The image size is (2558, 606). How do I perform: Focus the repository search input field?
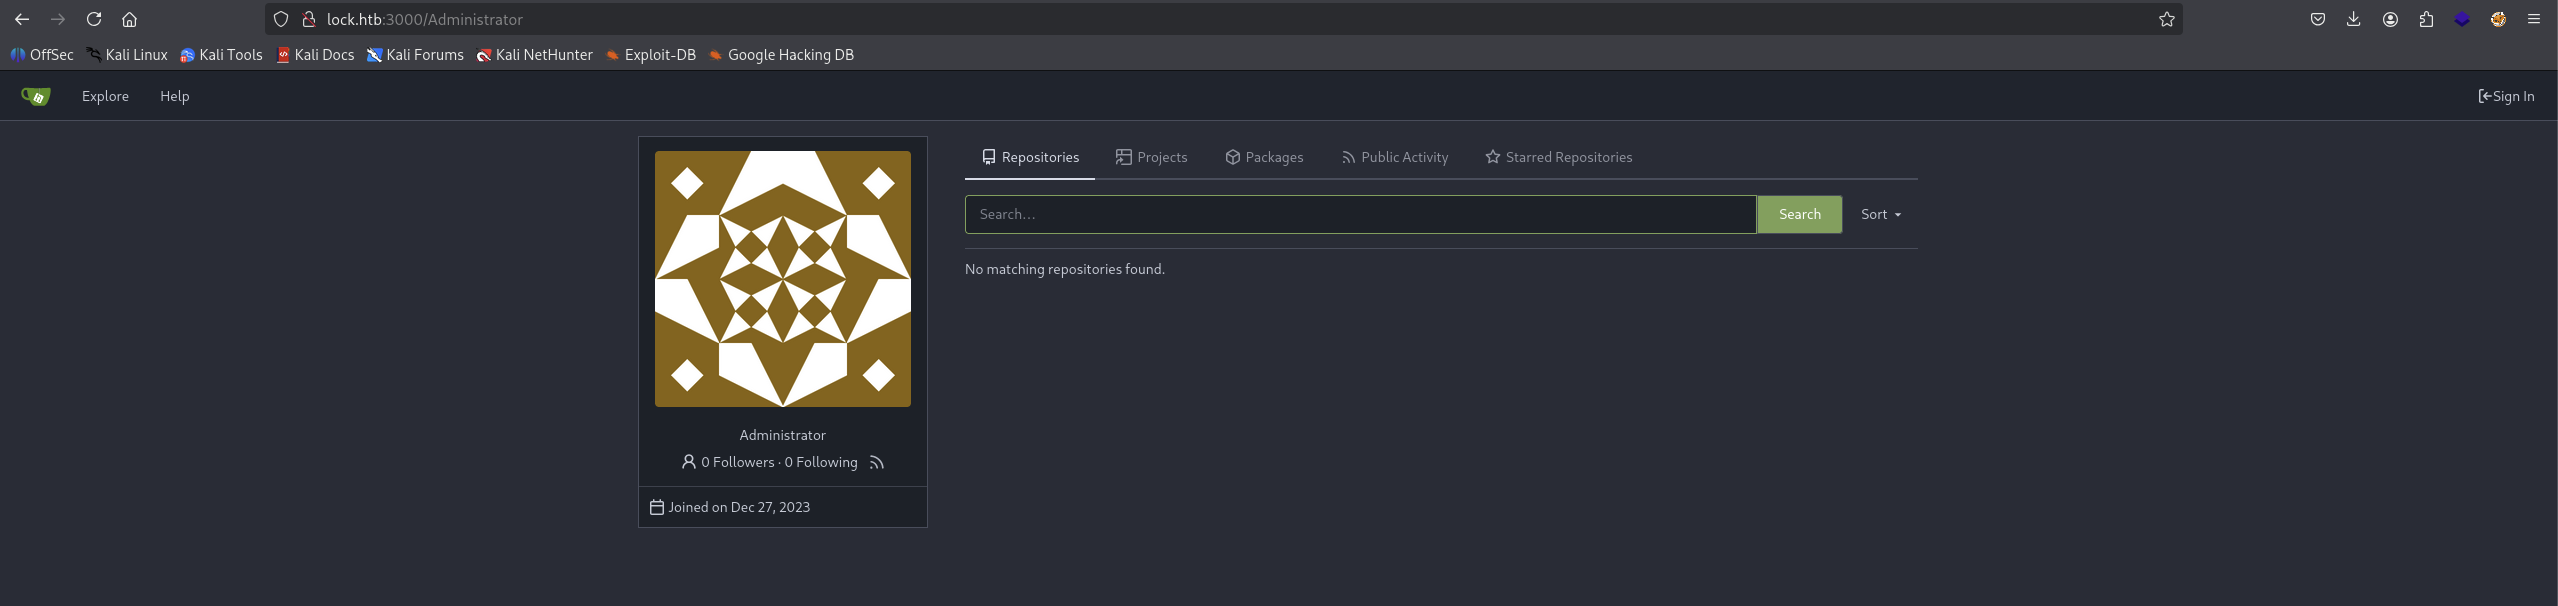click(x=1360, y=214)
